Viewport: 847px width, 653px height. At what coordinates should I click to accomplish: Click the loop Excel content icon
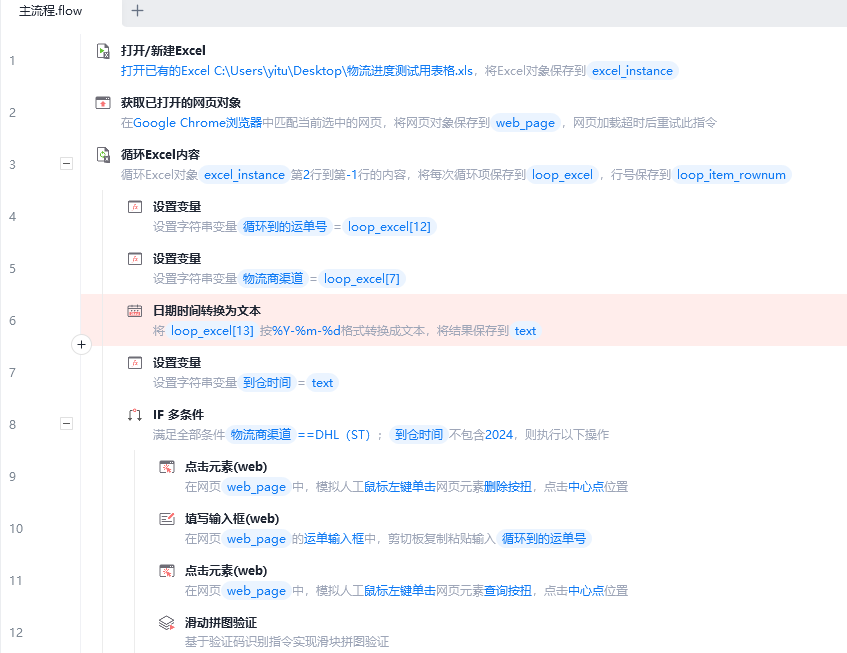coord(103,154)
